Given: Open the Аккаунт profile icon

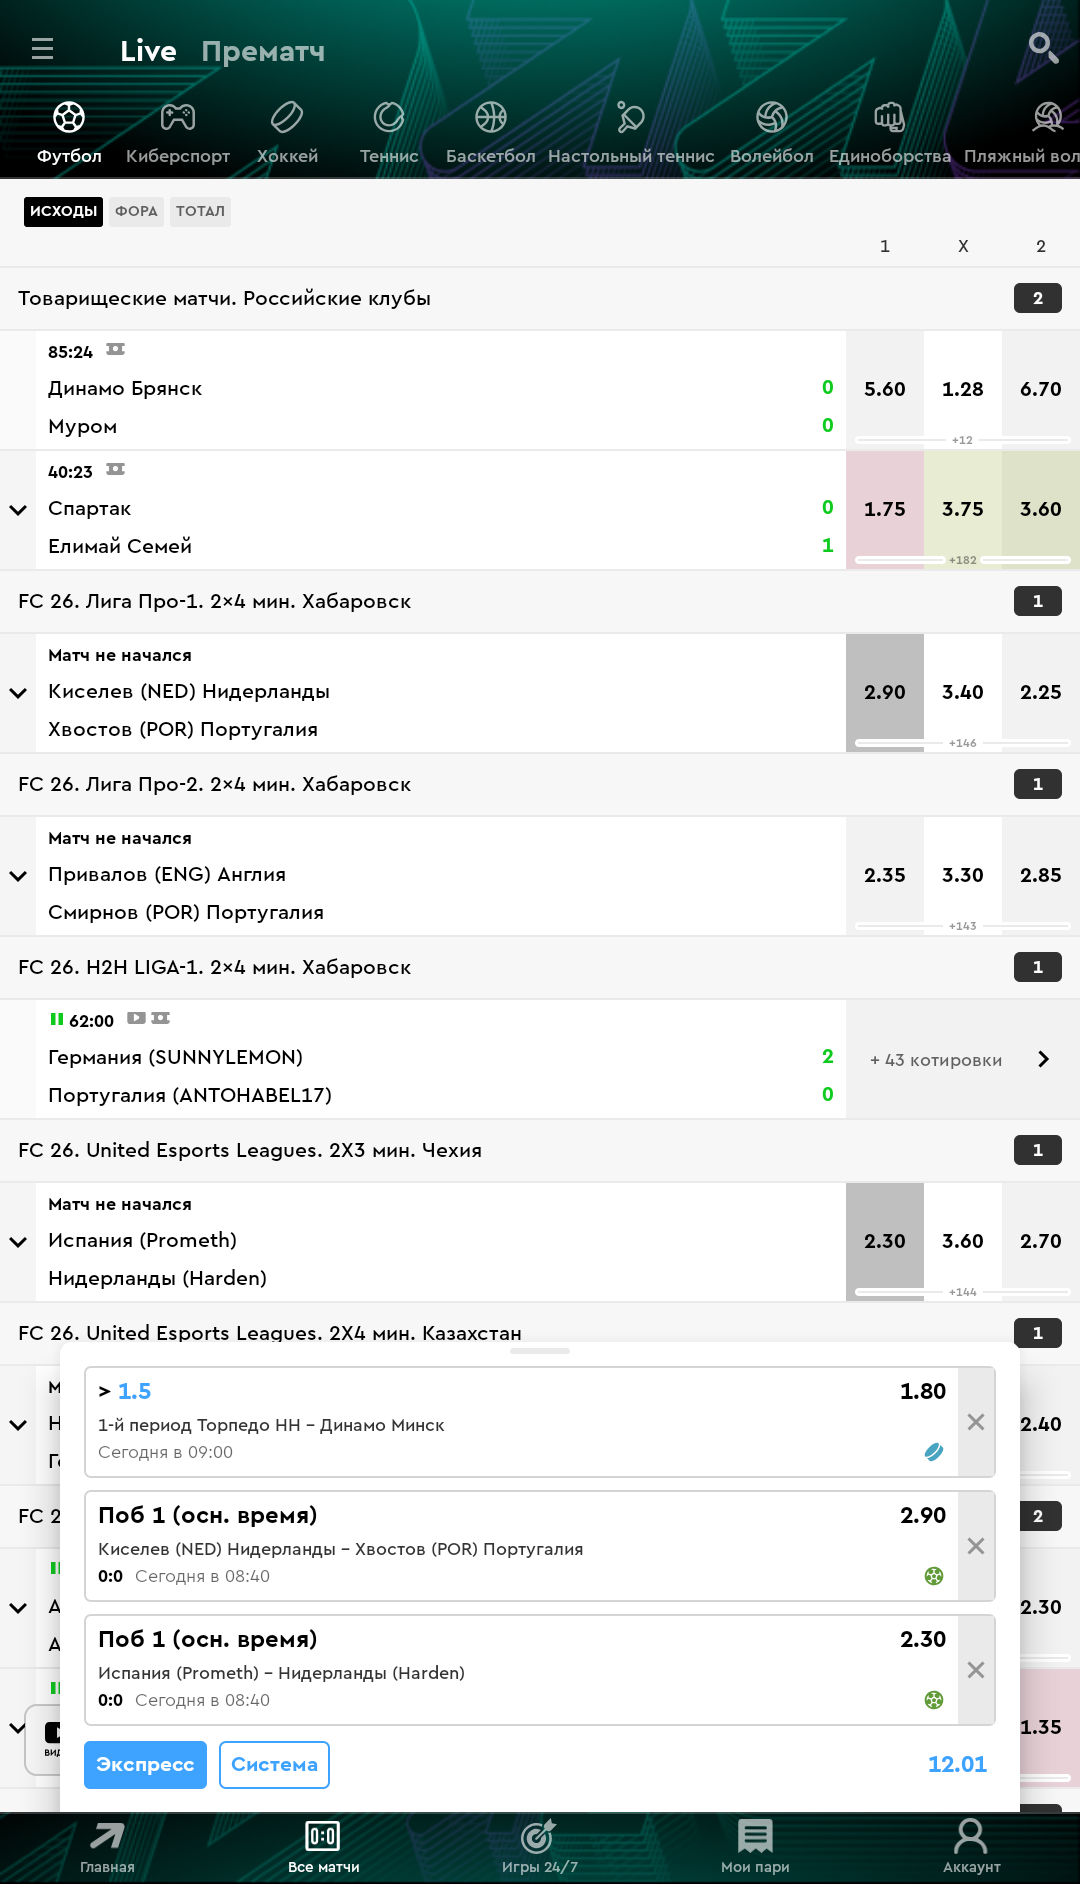Looking at the screenshot, I should (971, 1845).
